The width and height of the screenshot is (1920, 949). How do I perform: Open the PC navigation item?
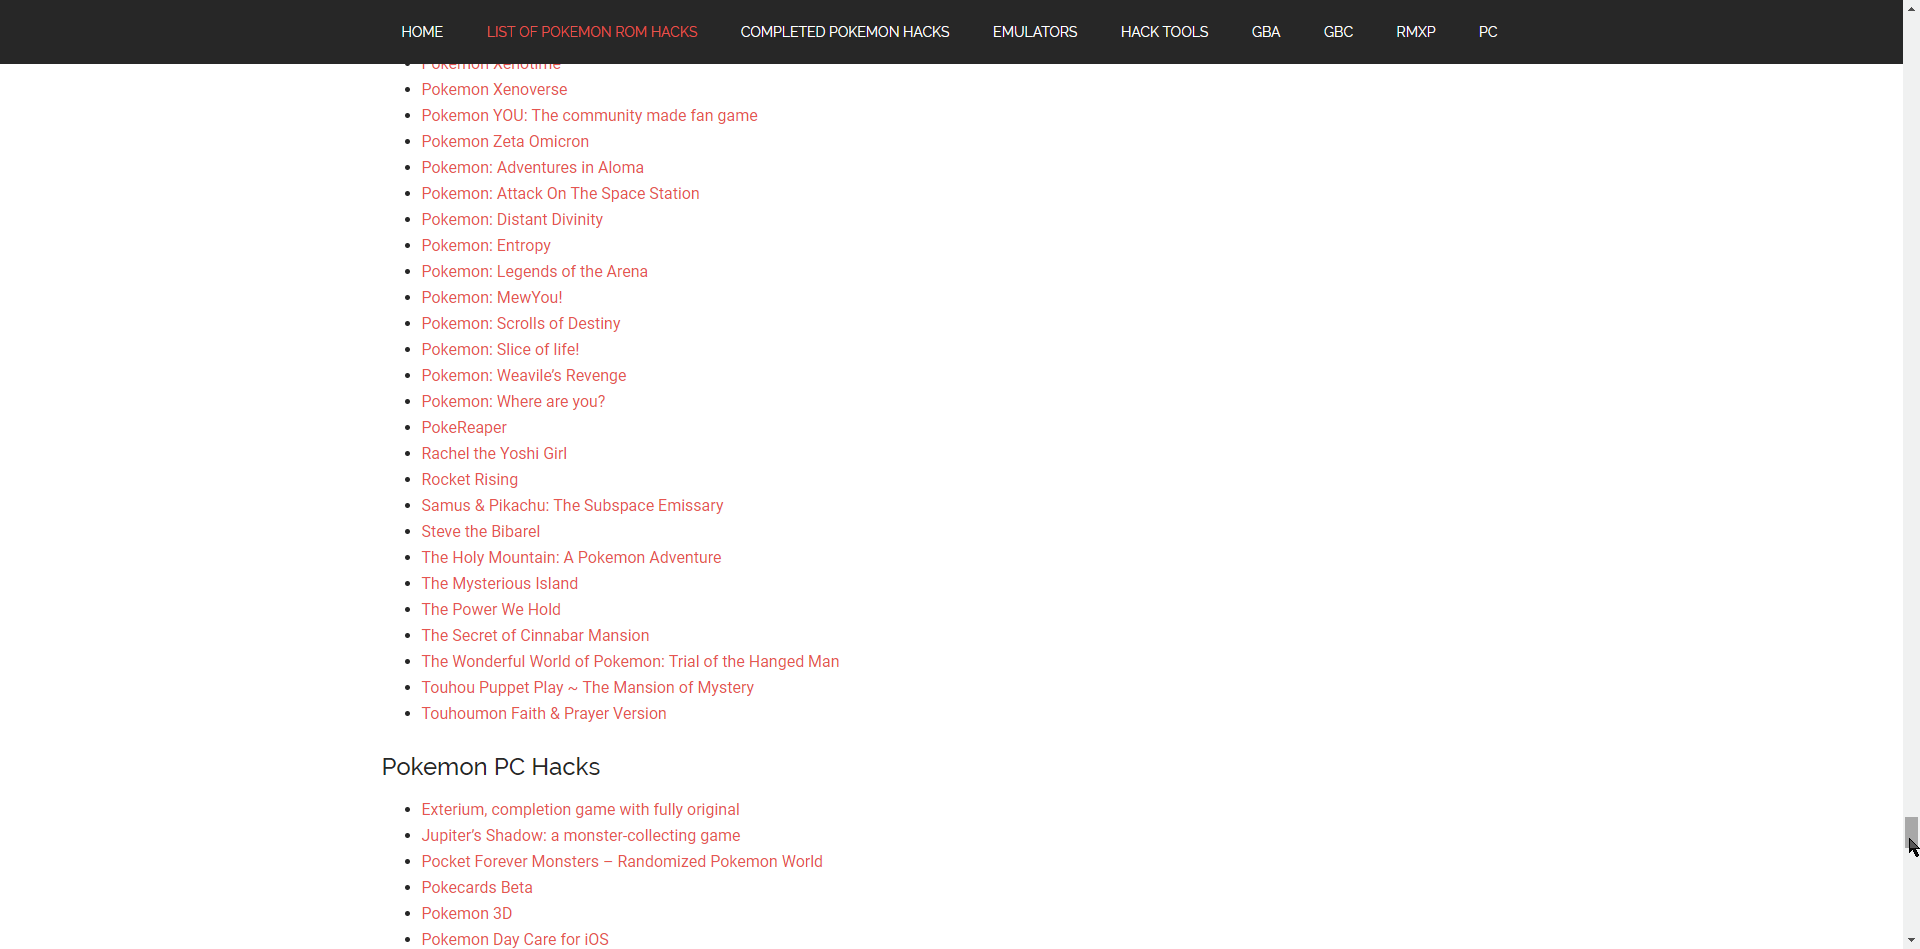point(1487,32)
